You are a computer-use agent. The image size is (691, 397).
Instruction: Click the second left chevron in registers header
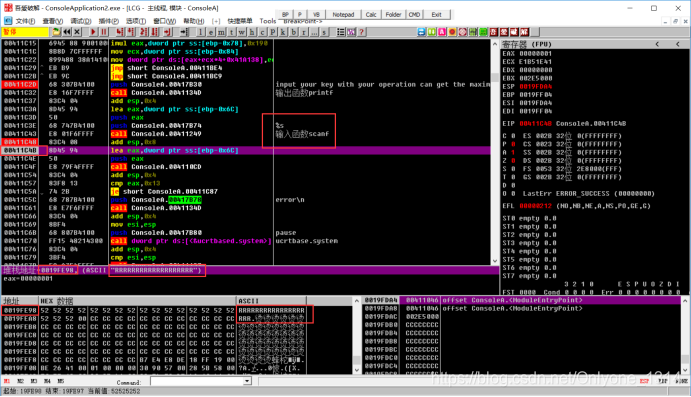pos(678,44)
